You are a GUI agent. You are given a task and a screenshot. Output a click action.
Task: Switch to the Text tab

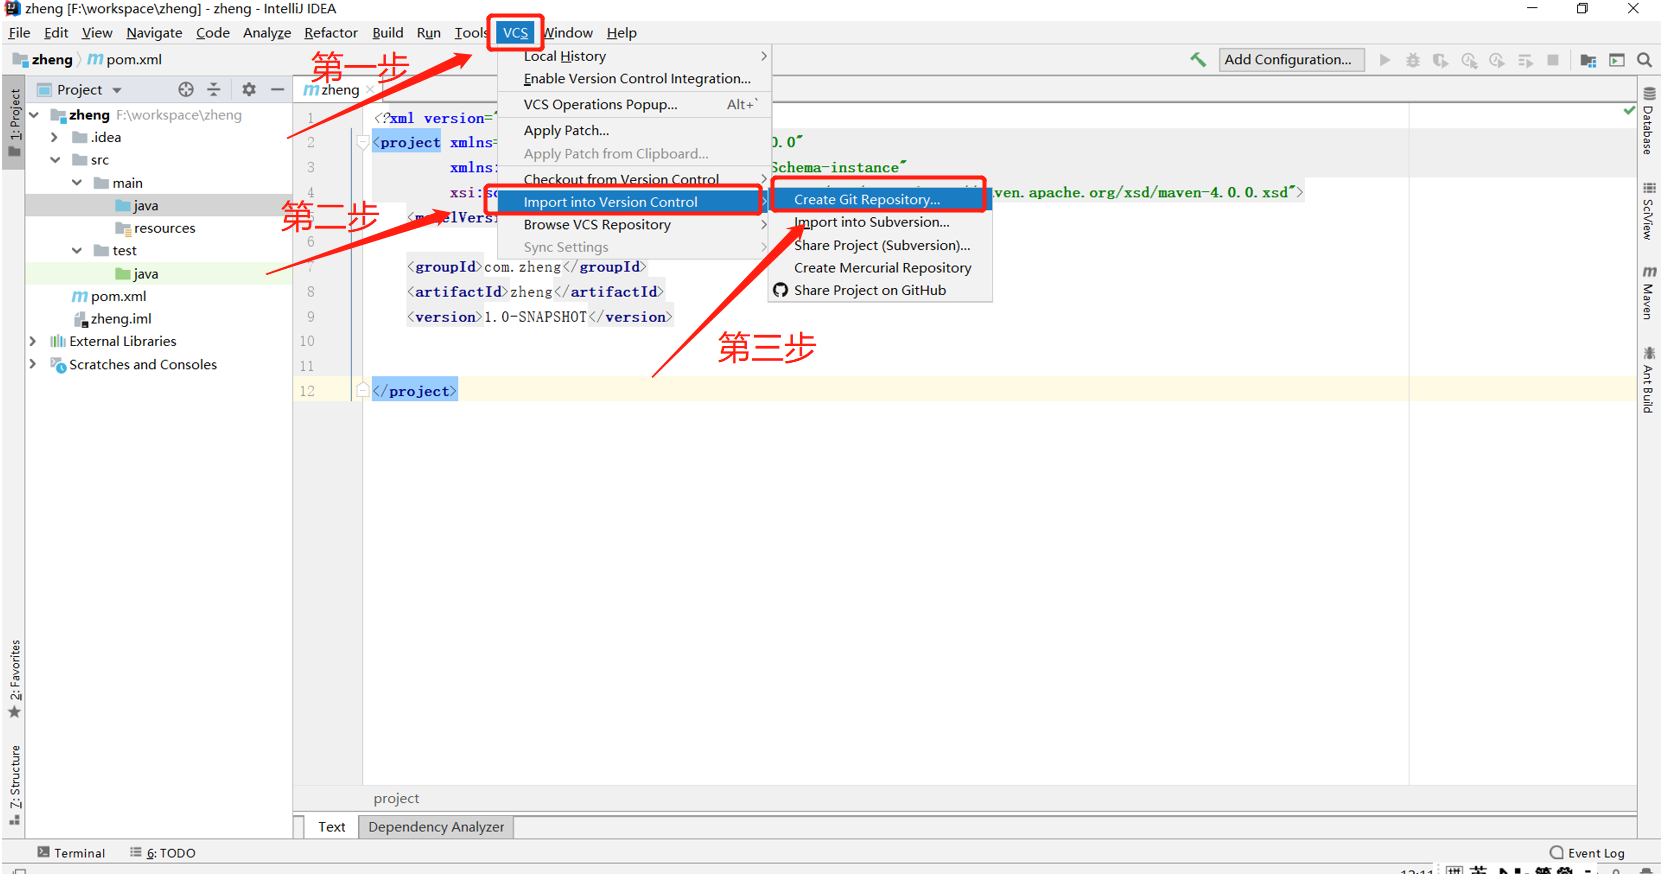pyautogui.click(x=332, y=827)
